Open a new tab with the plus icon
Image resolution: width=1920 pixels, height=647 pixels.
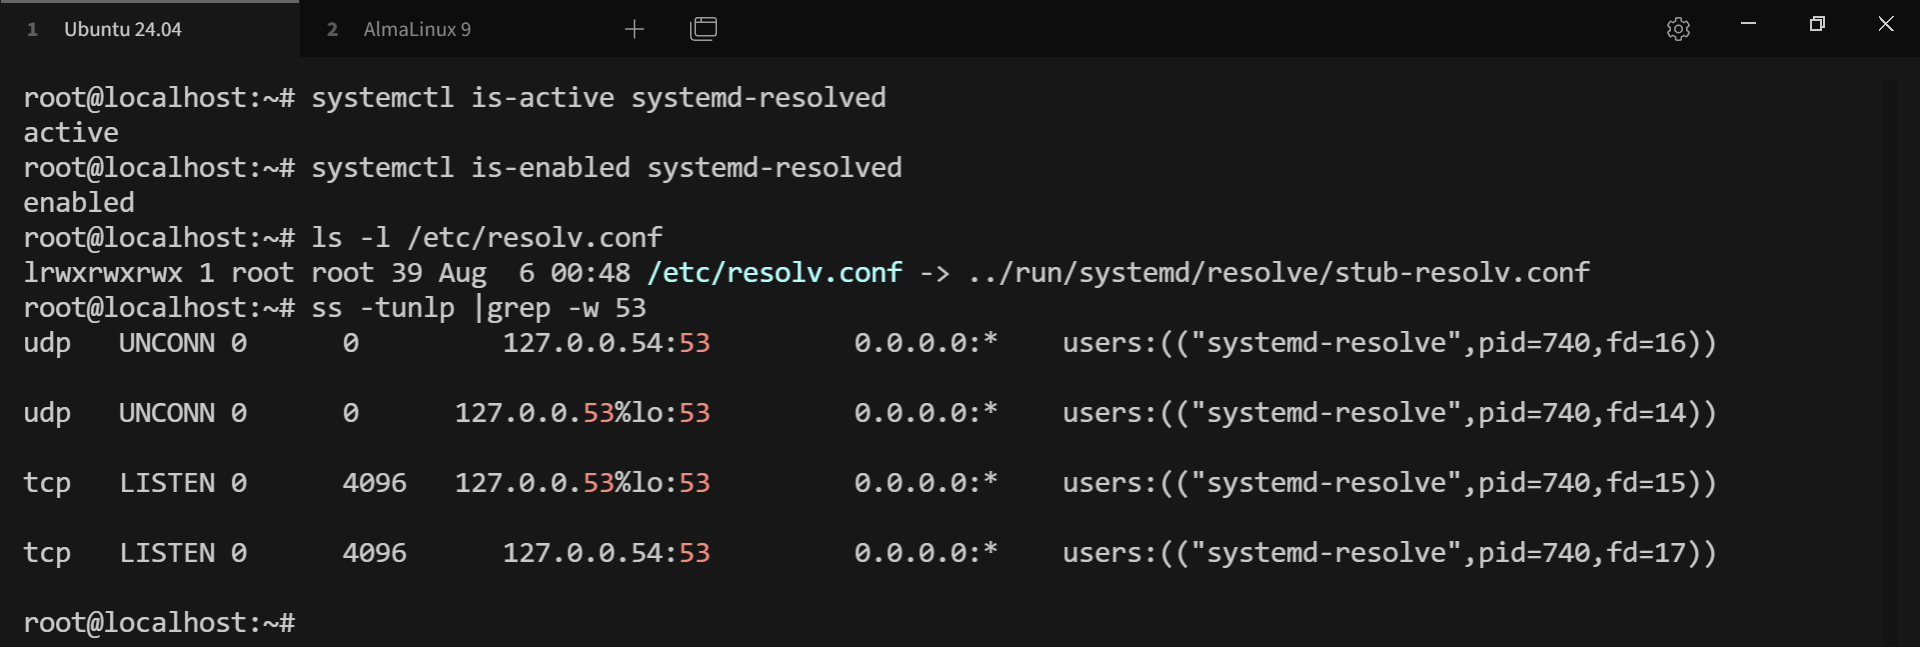click(634, 29)
